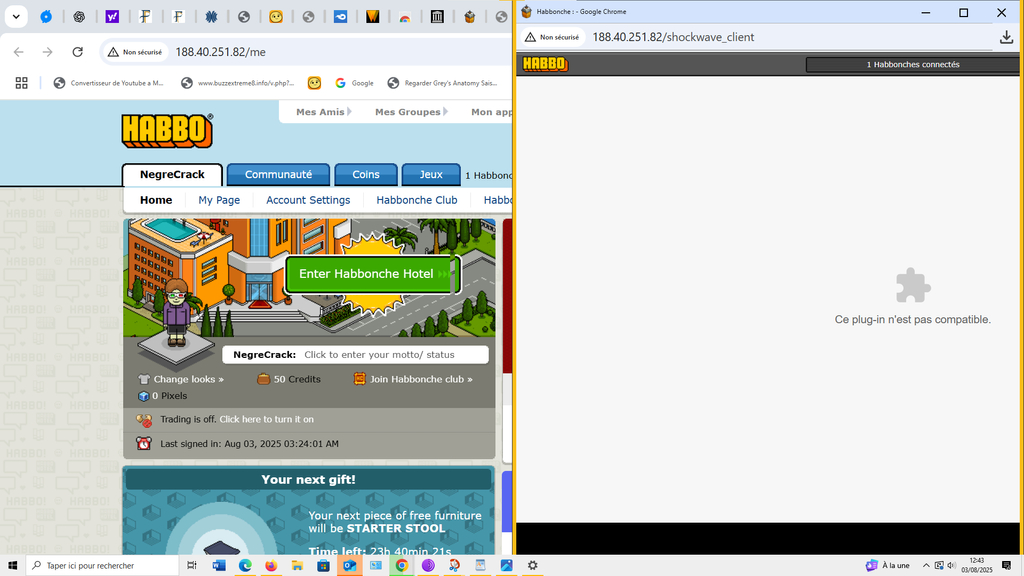Click the motto/status input field
Image resolution: width=1024 pixels, height=576 pixels.
point(393,355)
